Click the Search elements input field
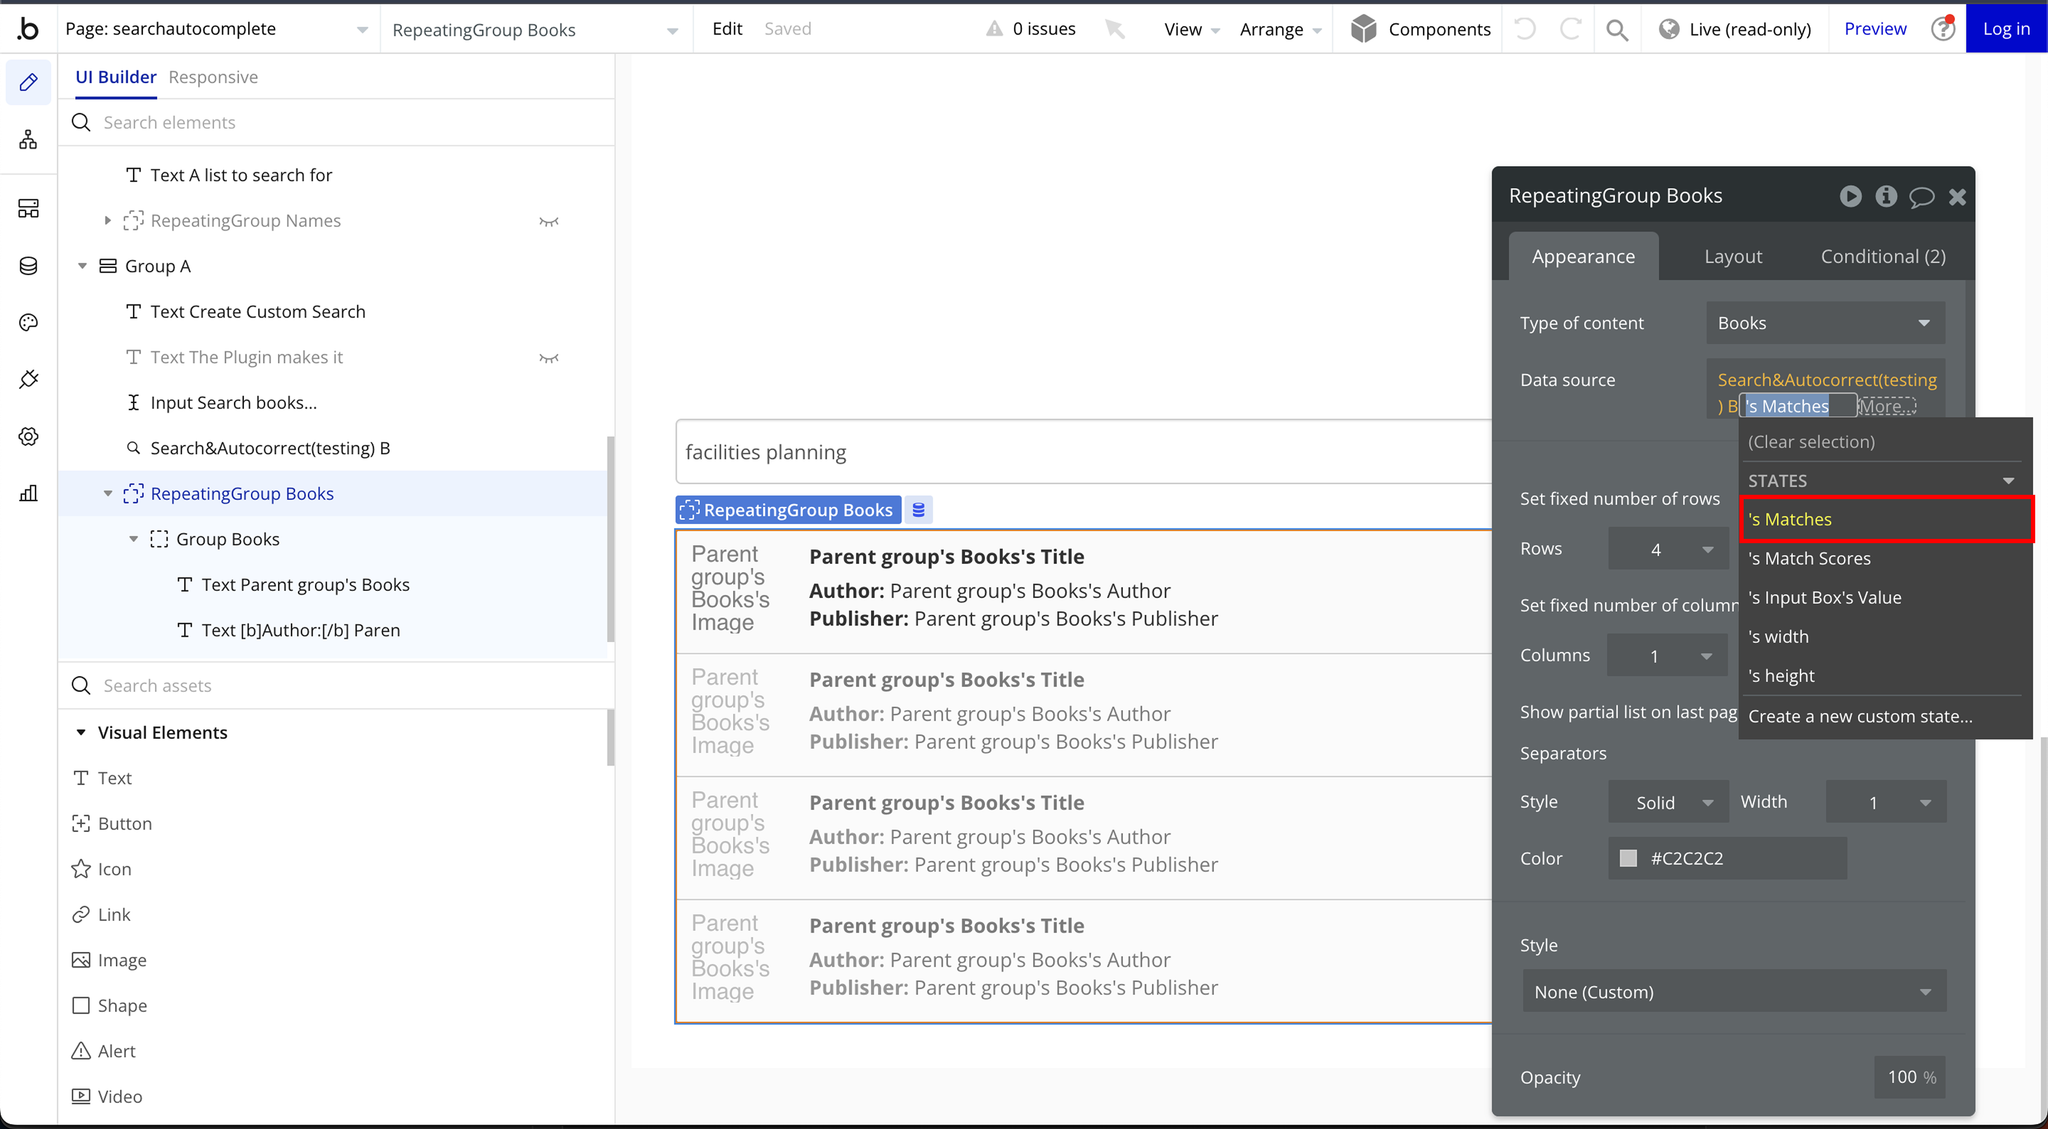 [340, 122]
